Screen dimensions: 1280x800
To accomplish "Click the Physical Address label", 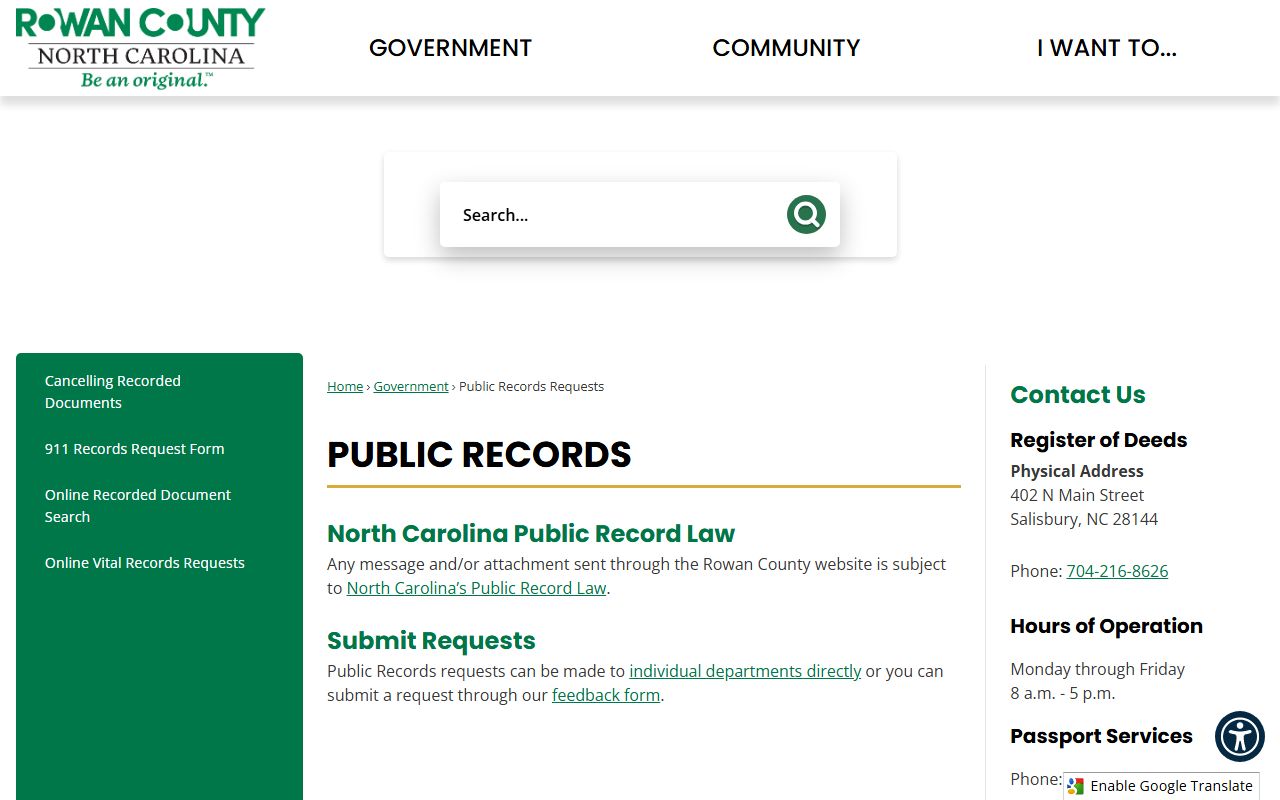I will click(1077, 471).
